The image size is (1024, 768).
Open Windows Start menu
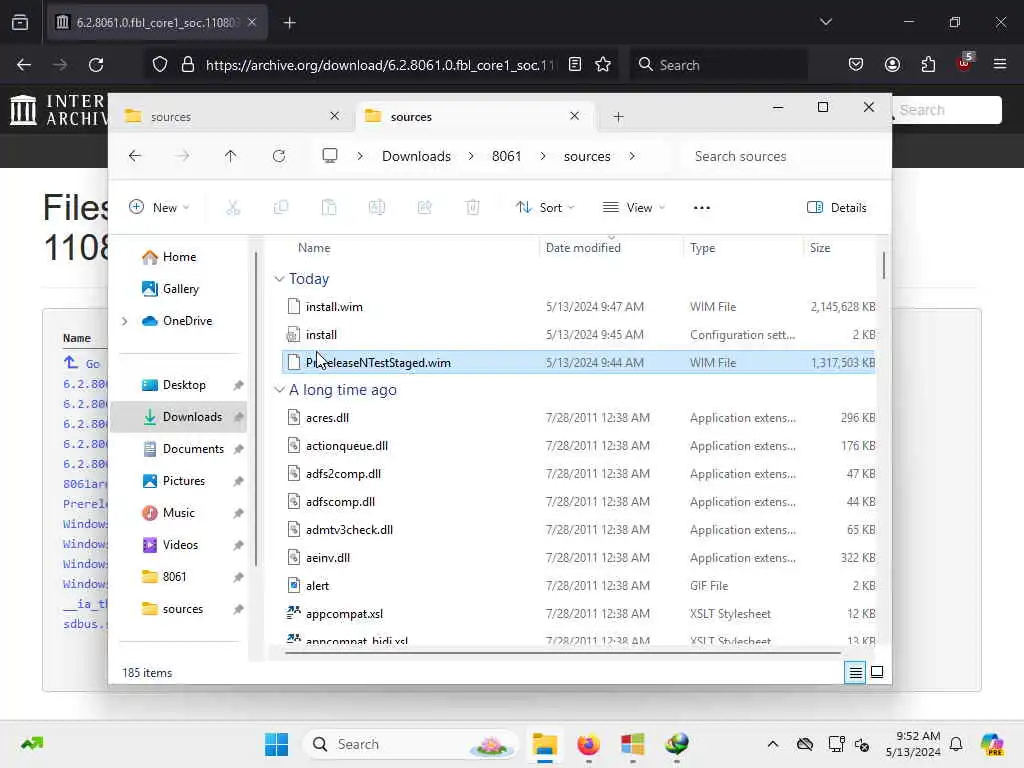276,744
